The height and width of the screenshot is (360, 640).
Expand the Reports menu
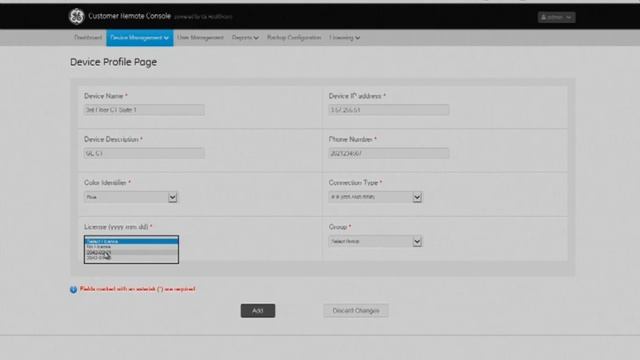click(245, 38)
